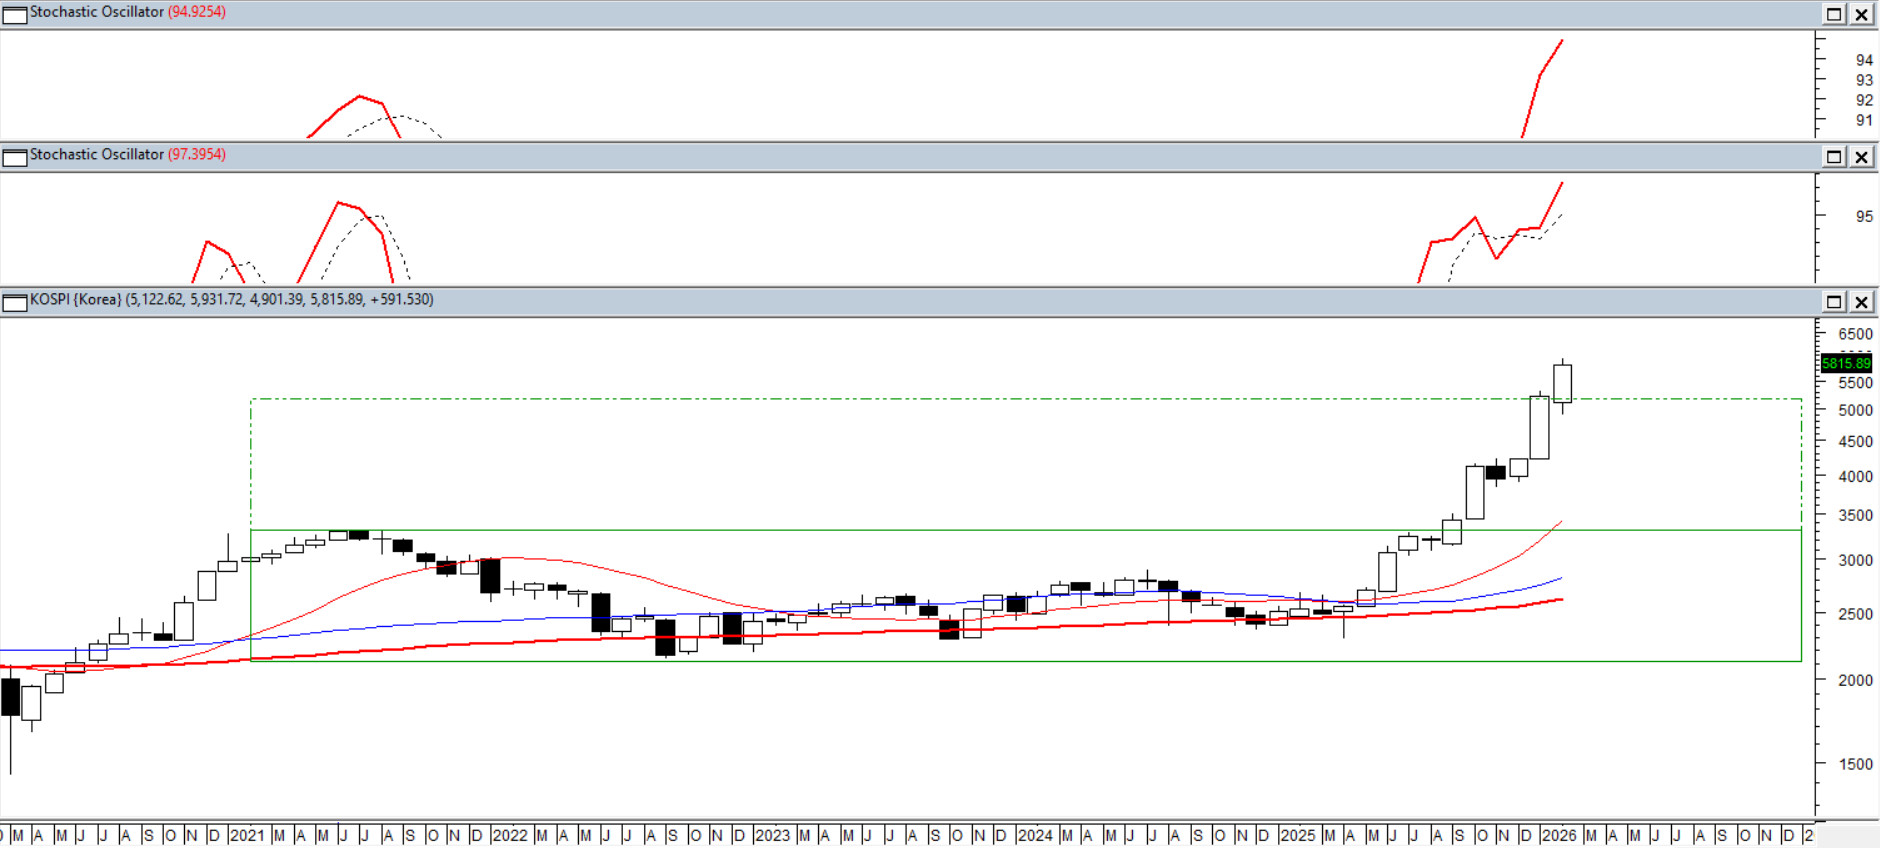Click the 1500 level on price axis
1880x848 pixels.
point(1855,764)
